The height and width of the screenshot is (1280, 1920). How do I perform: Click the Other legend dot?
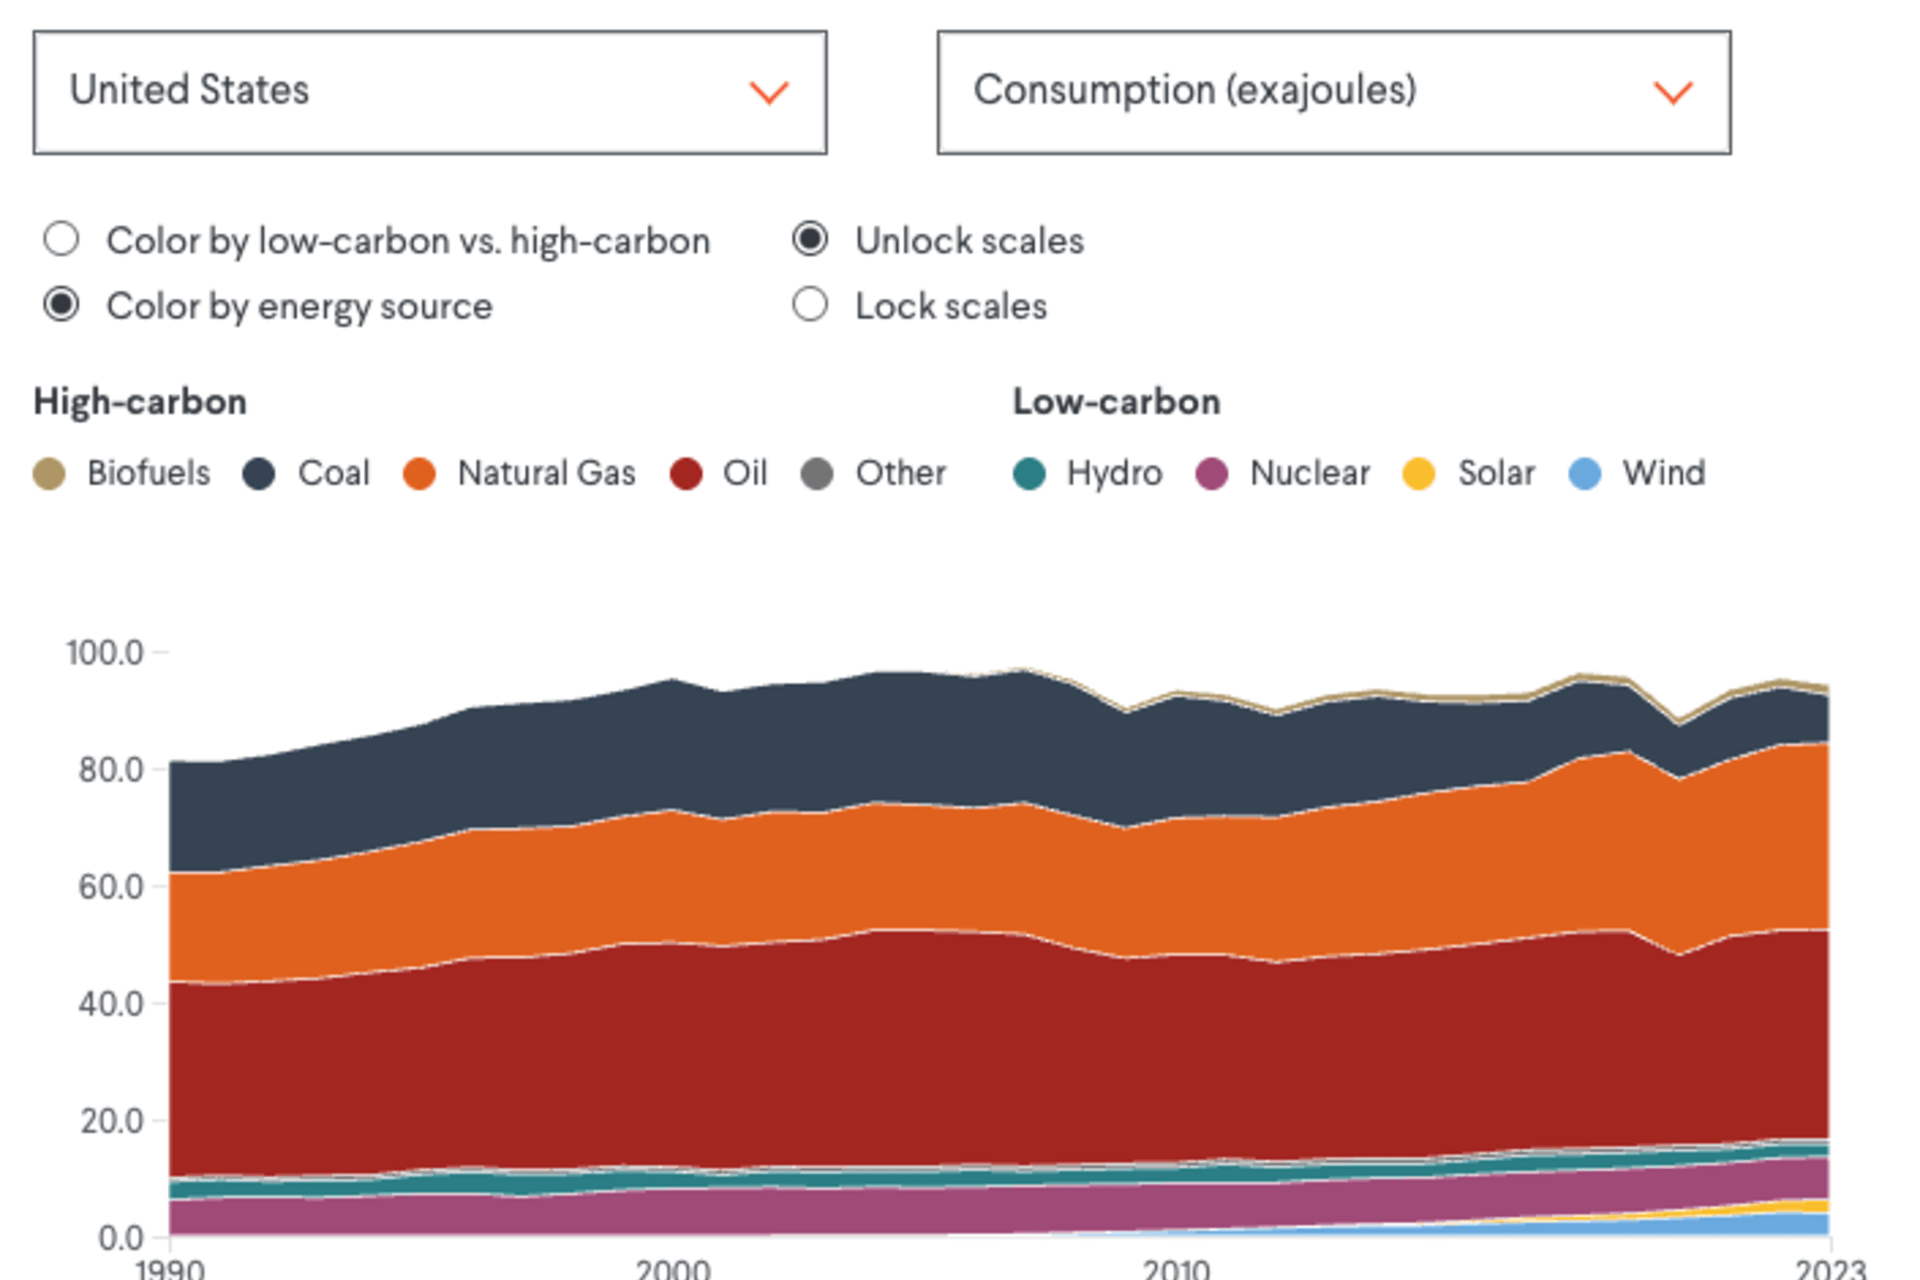point(817,473)
